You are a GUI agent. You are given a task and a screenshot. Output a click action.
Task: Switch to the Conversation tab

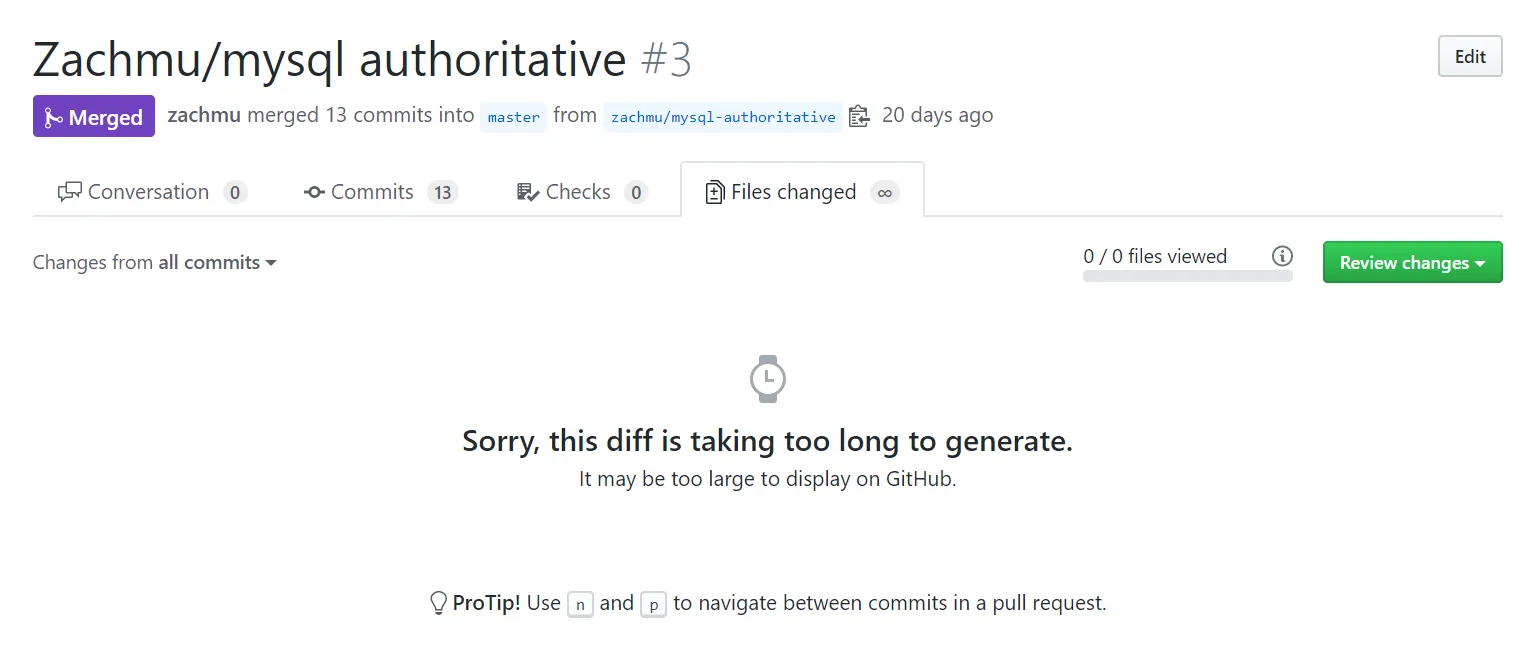(x=148, y=192)
